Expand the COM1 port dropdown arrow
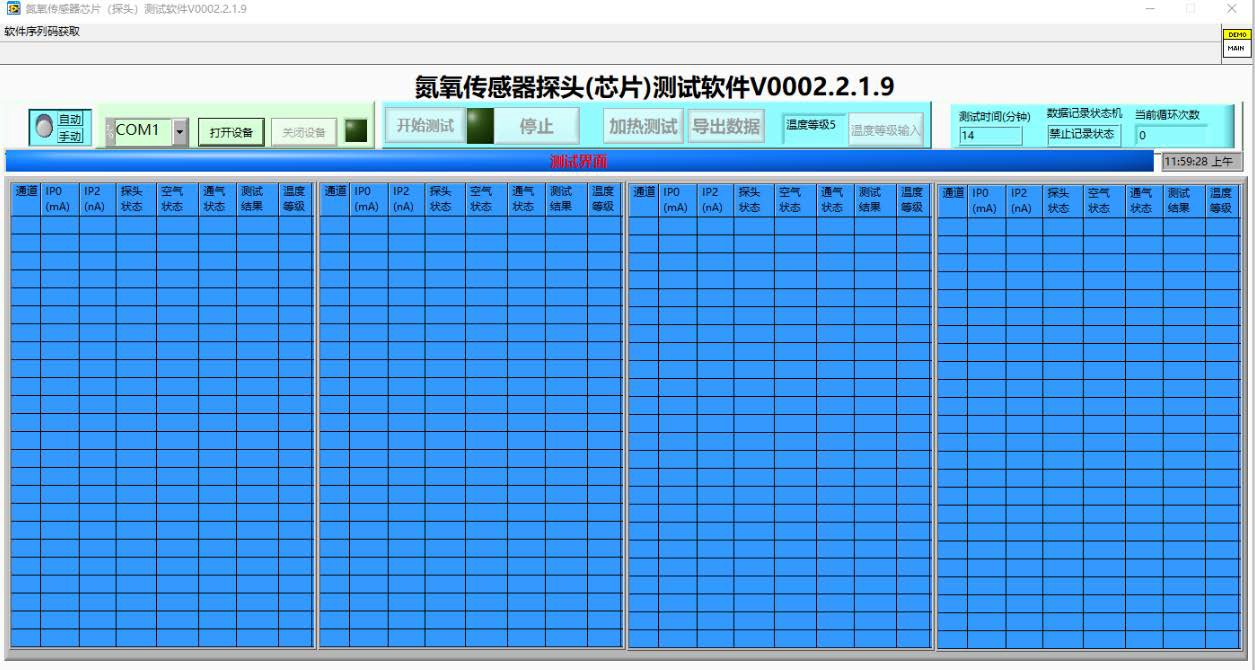This screenshot has width=1255, height=670. point(180,131)
